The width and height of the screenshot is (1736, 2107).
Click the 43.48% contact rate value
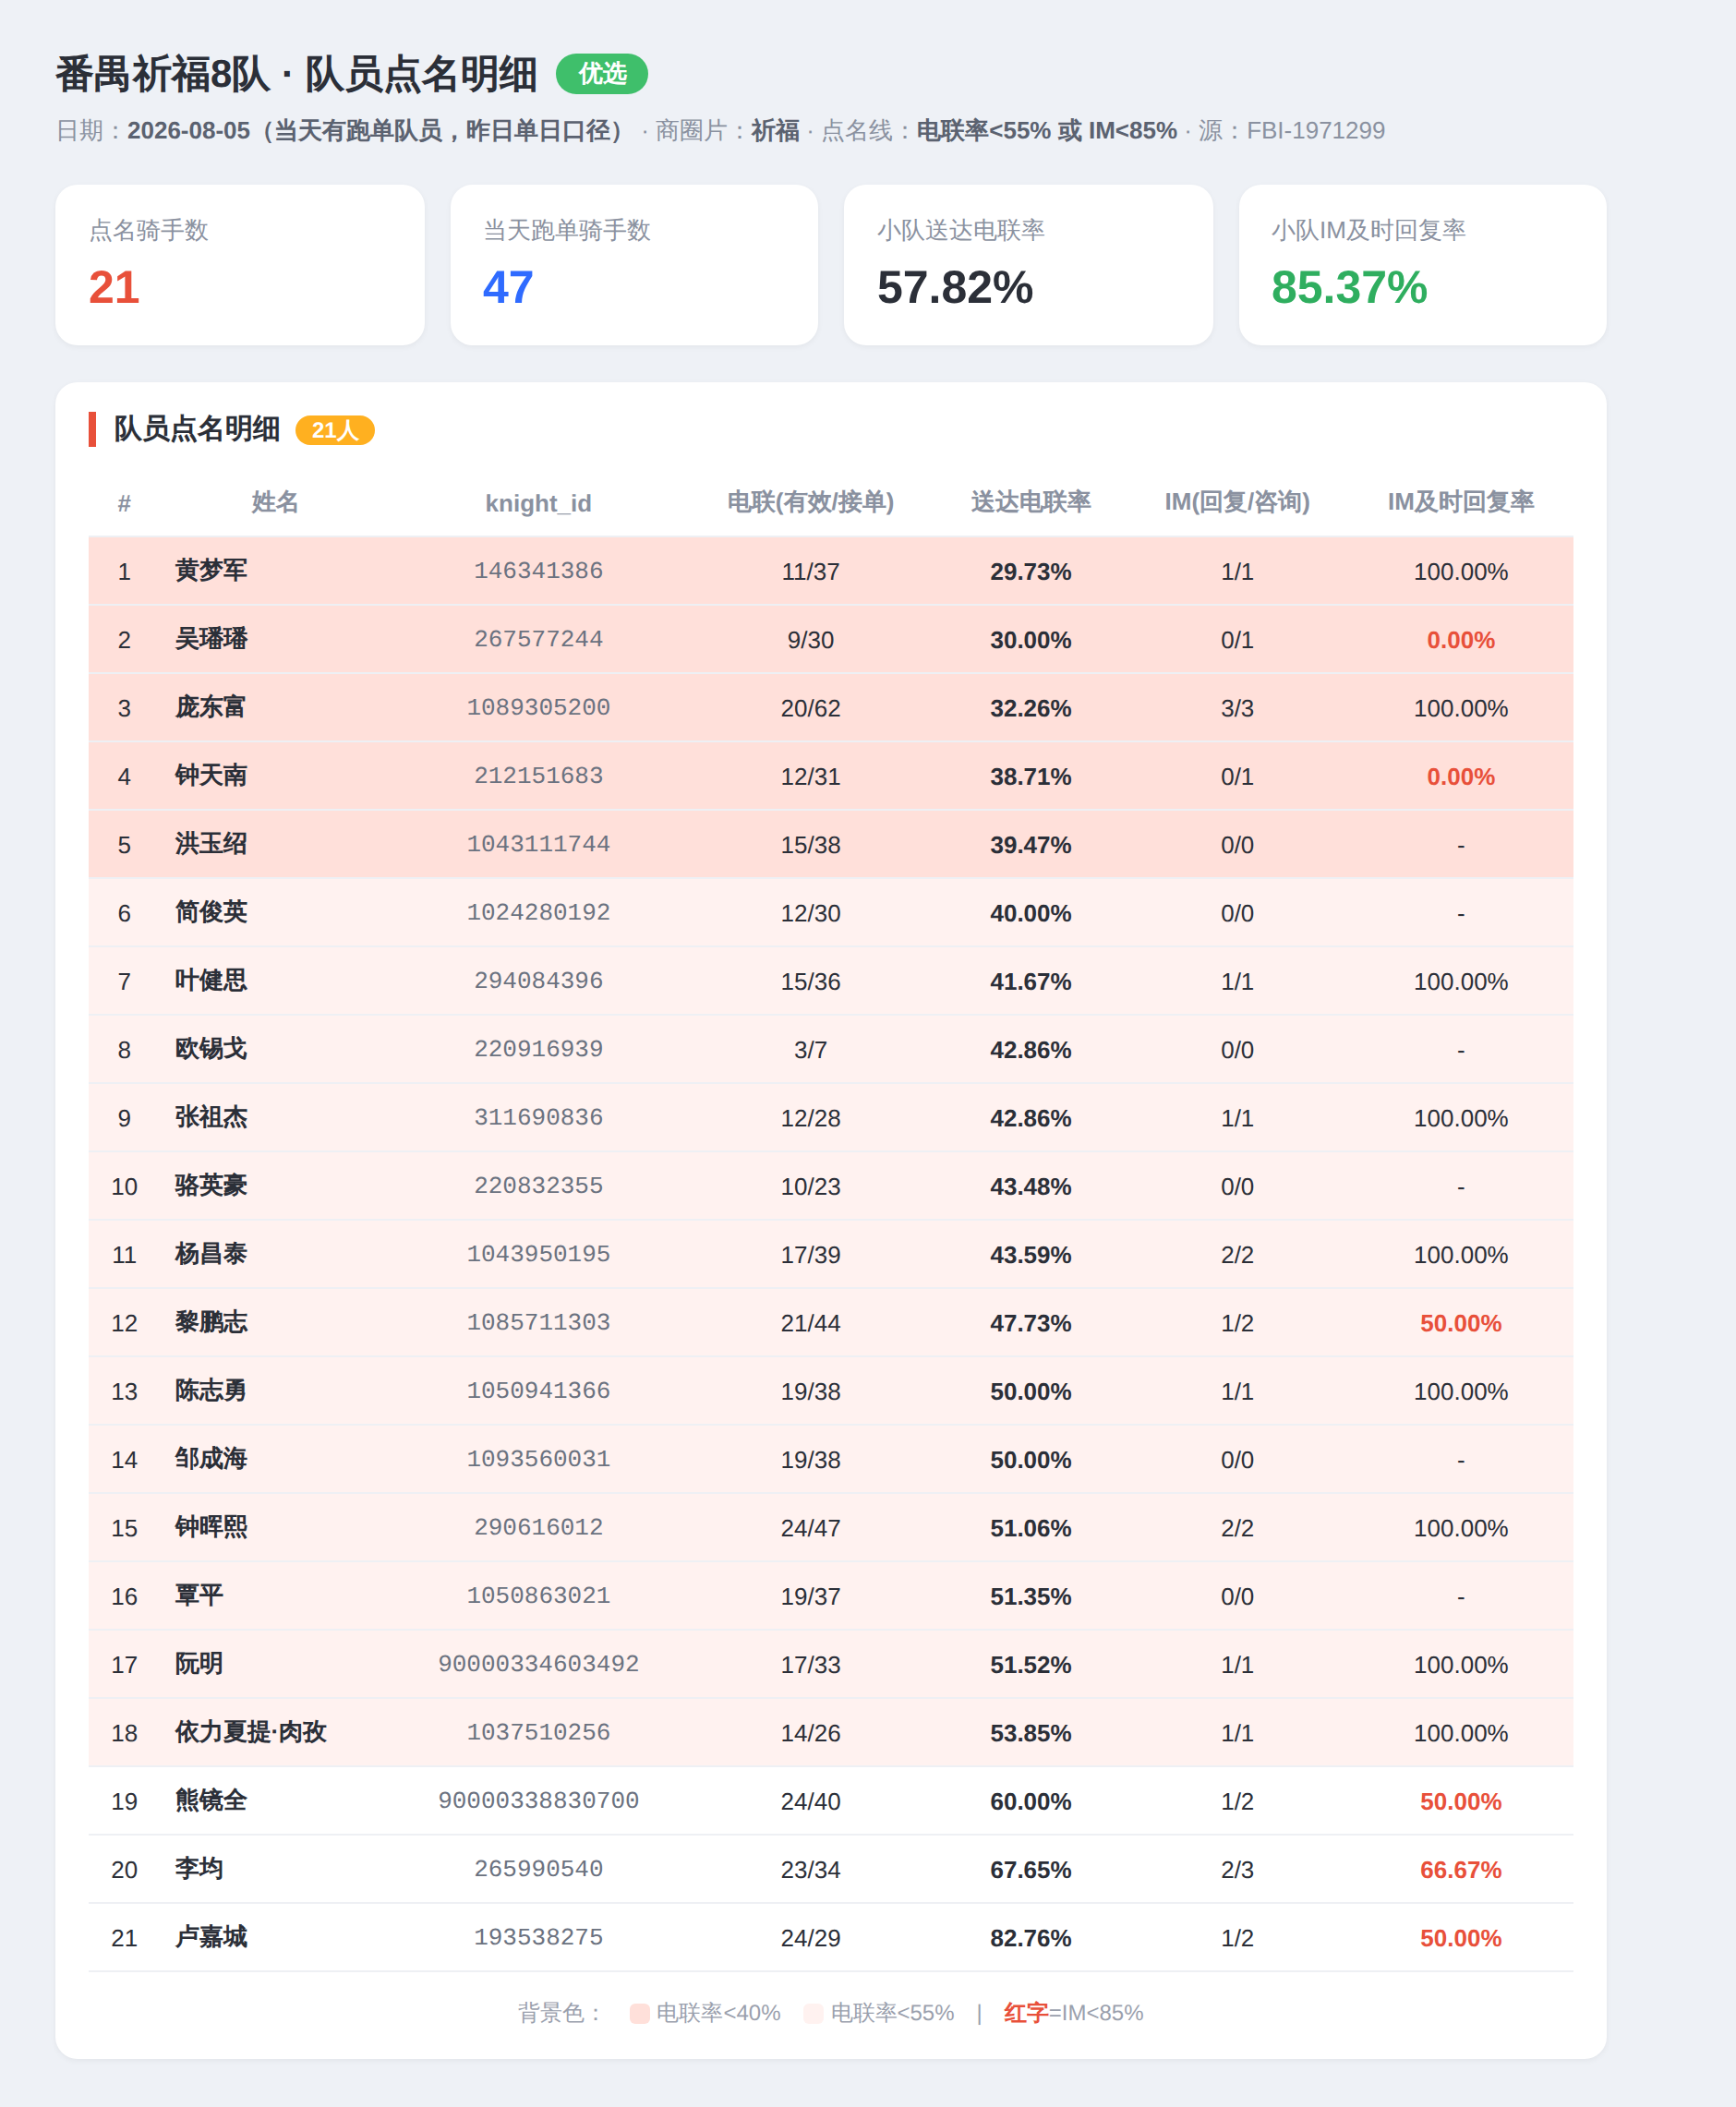(1030, 1187)
